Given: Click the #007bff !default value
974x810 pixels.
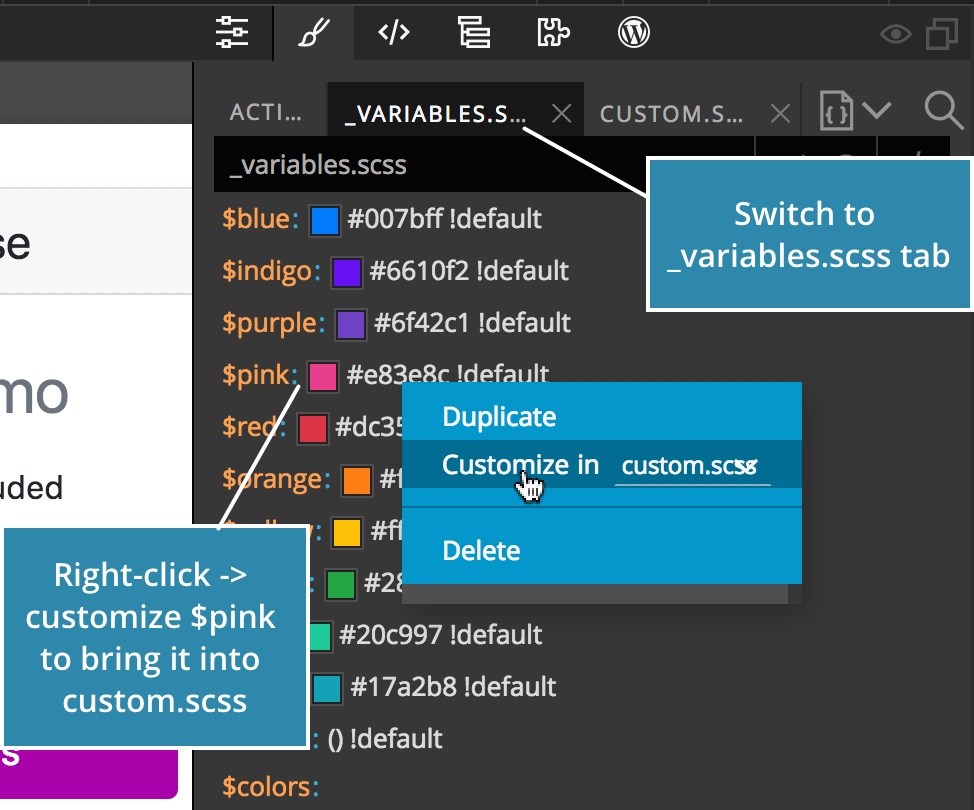Looking at the screenshot, I should (x=445, y=219).
